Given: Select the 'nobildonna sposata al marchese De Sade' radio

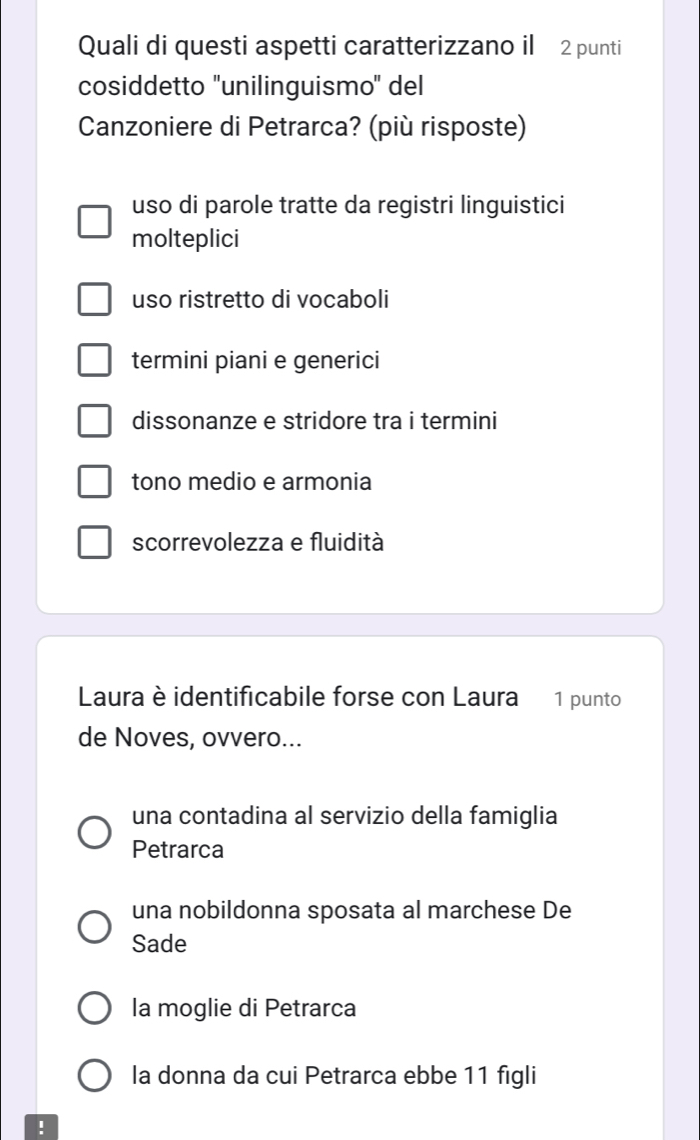Looking at the screenshot, I should [x=96, y=927].
